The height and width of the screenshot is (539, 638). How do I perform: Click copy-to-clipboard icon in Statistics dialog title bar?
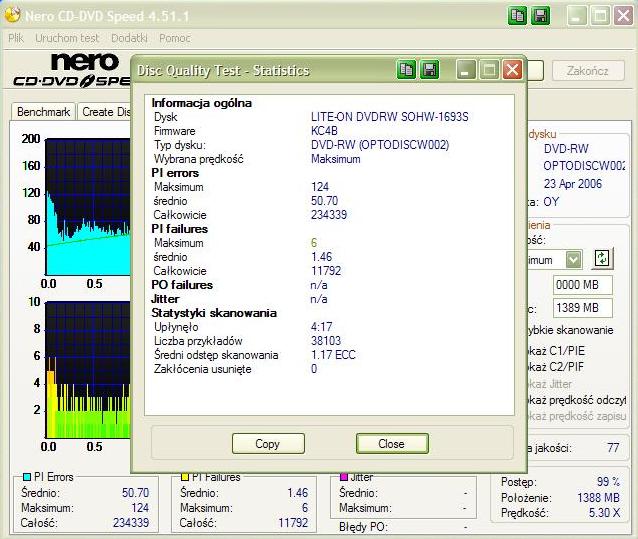[406, 70]
